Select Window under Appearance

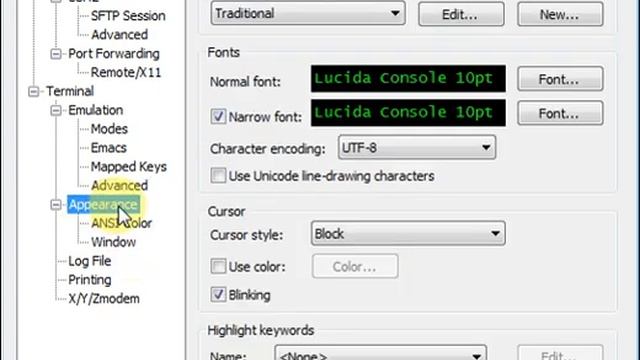click(113, 242)
